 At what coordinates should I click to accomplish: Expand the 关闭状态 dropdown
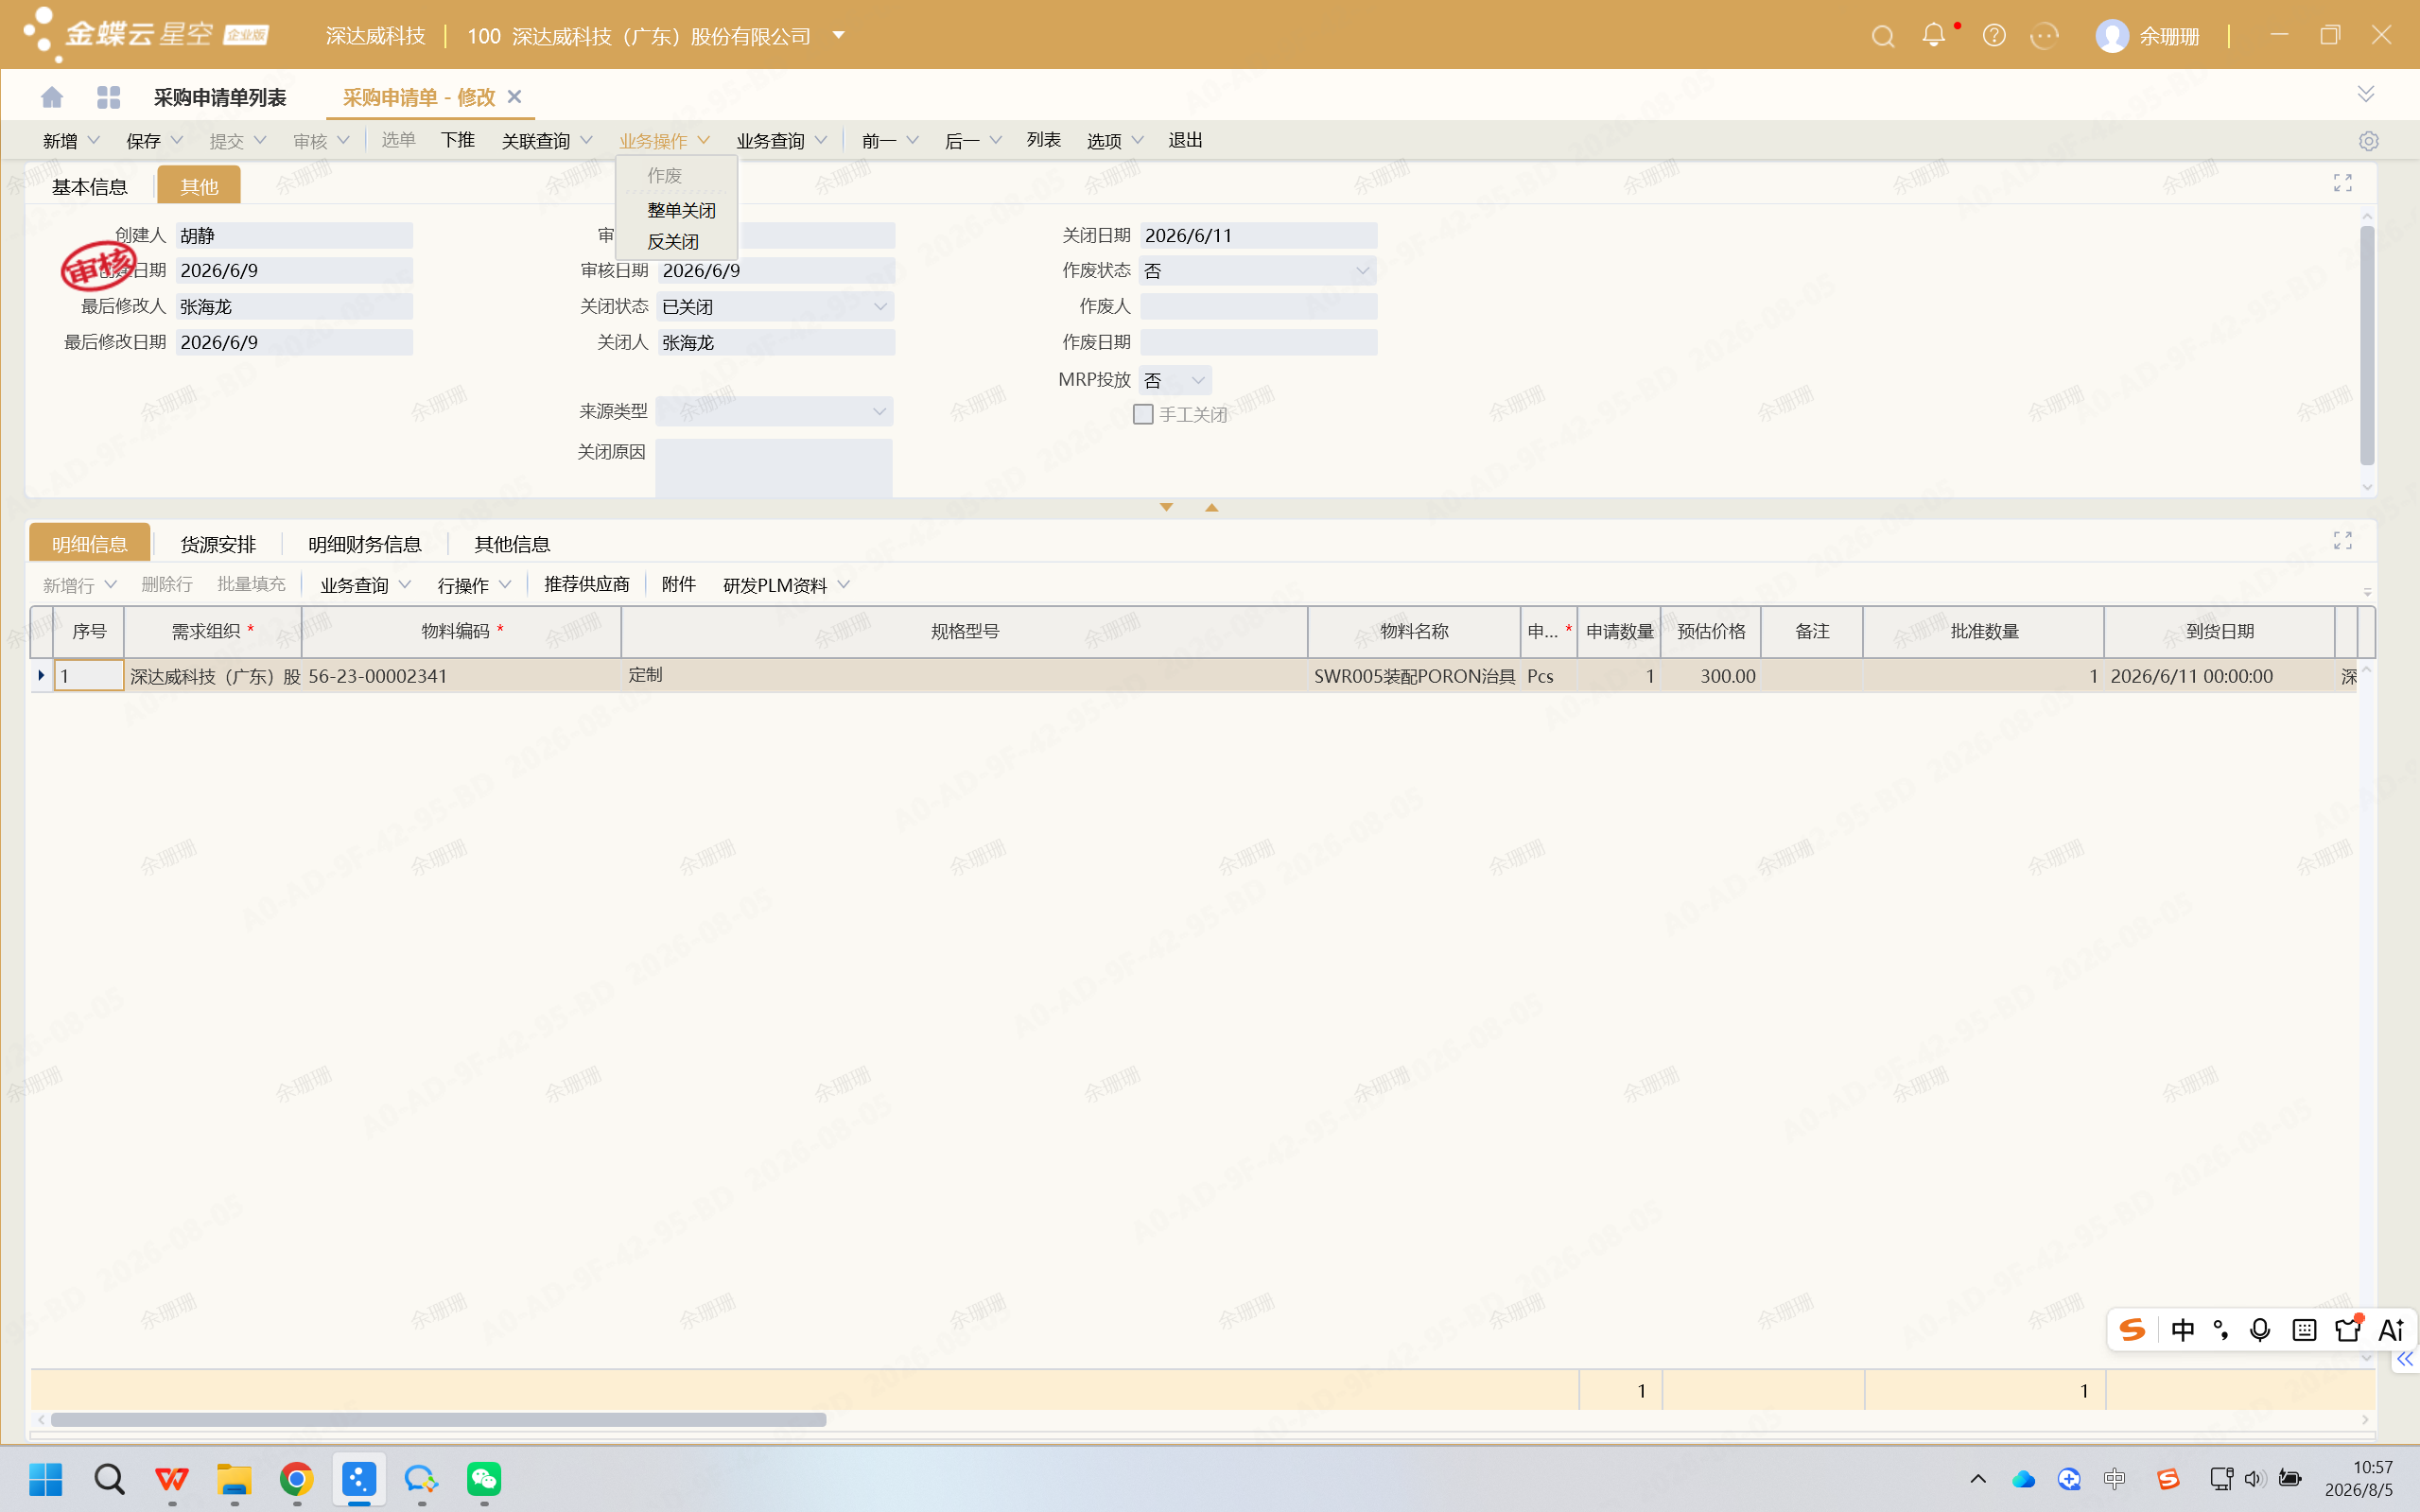(x=880, y=307)
